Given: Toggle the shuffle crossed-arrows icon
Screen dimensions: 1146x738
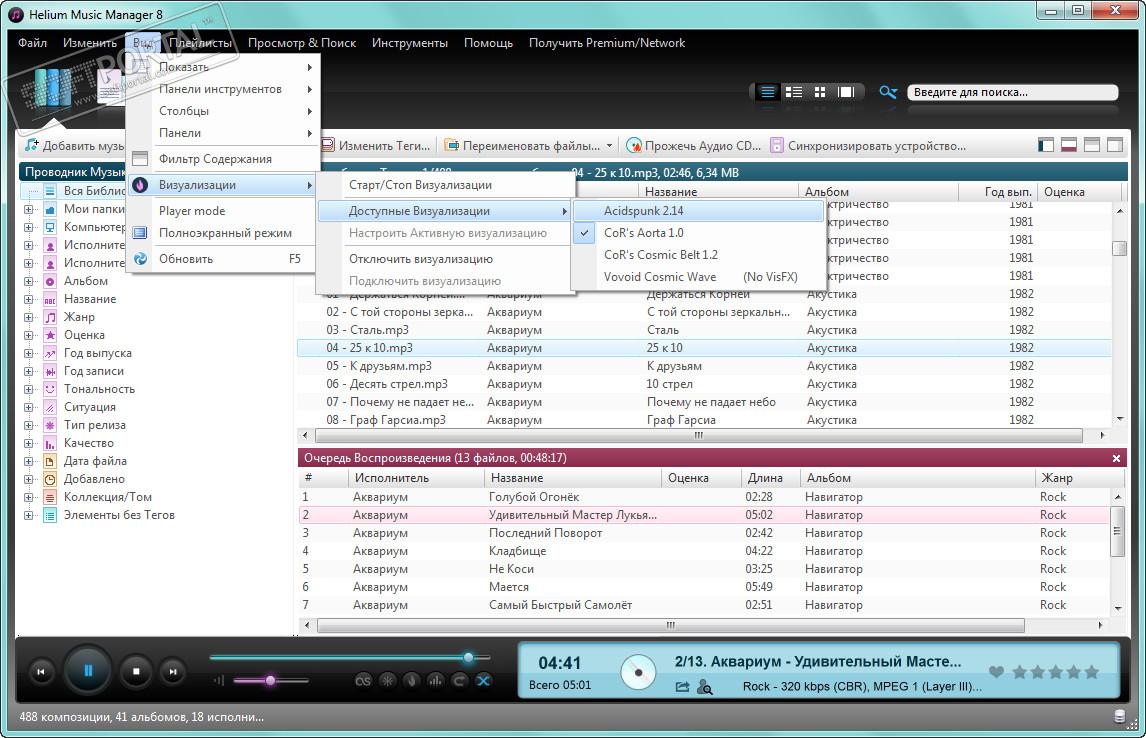Looking at the screenshot, I should click(x=483, y=680).
